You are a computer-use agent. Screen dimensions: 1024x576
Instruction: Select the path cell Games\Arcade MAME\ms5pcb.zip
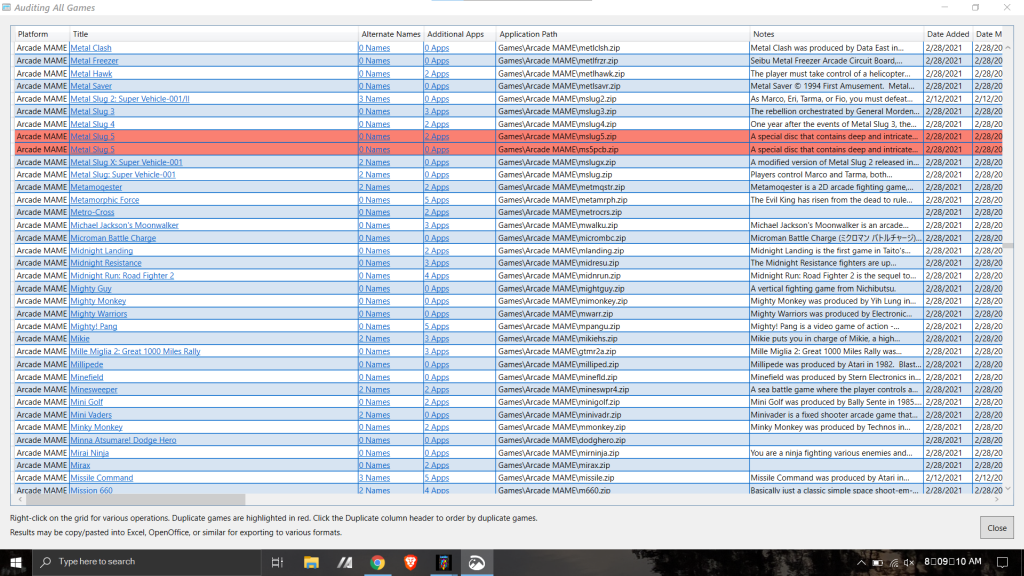622,150
